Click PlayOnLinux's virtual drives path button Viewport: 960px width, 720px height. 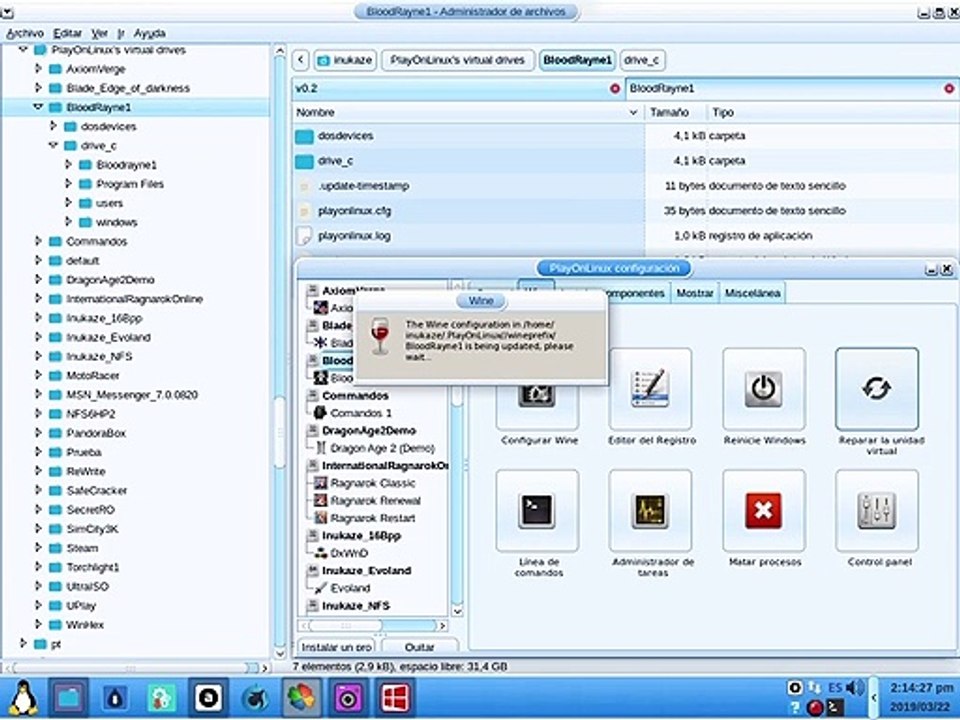click(x=457, y=60)
